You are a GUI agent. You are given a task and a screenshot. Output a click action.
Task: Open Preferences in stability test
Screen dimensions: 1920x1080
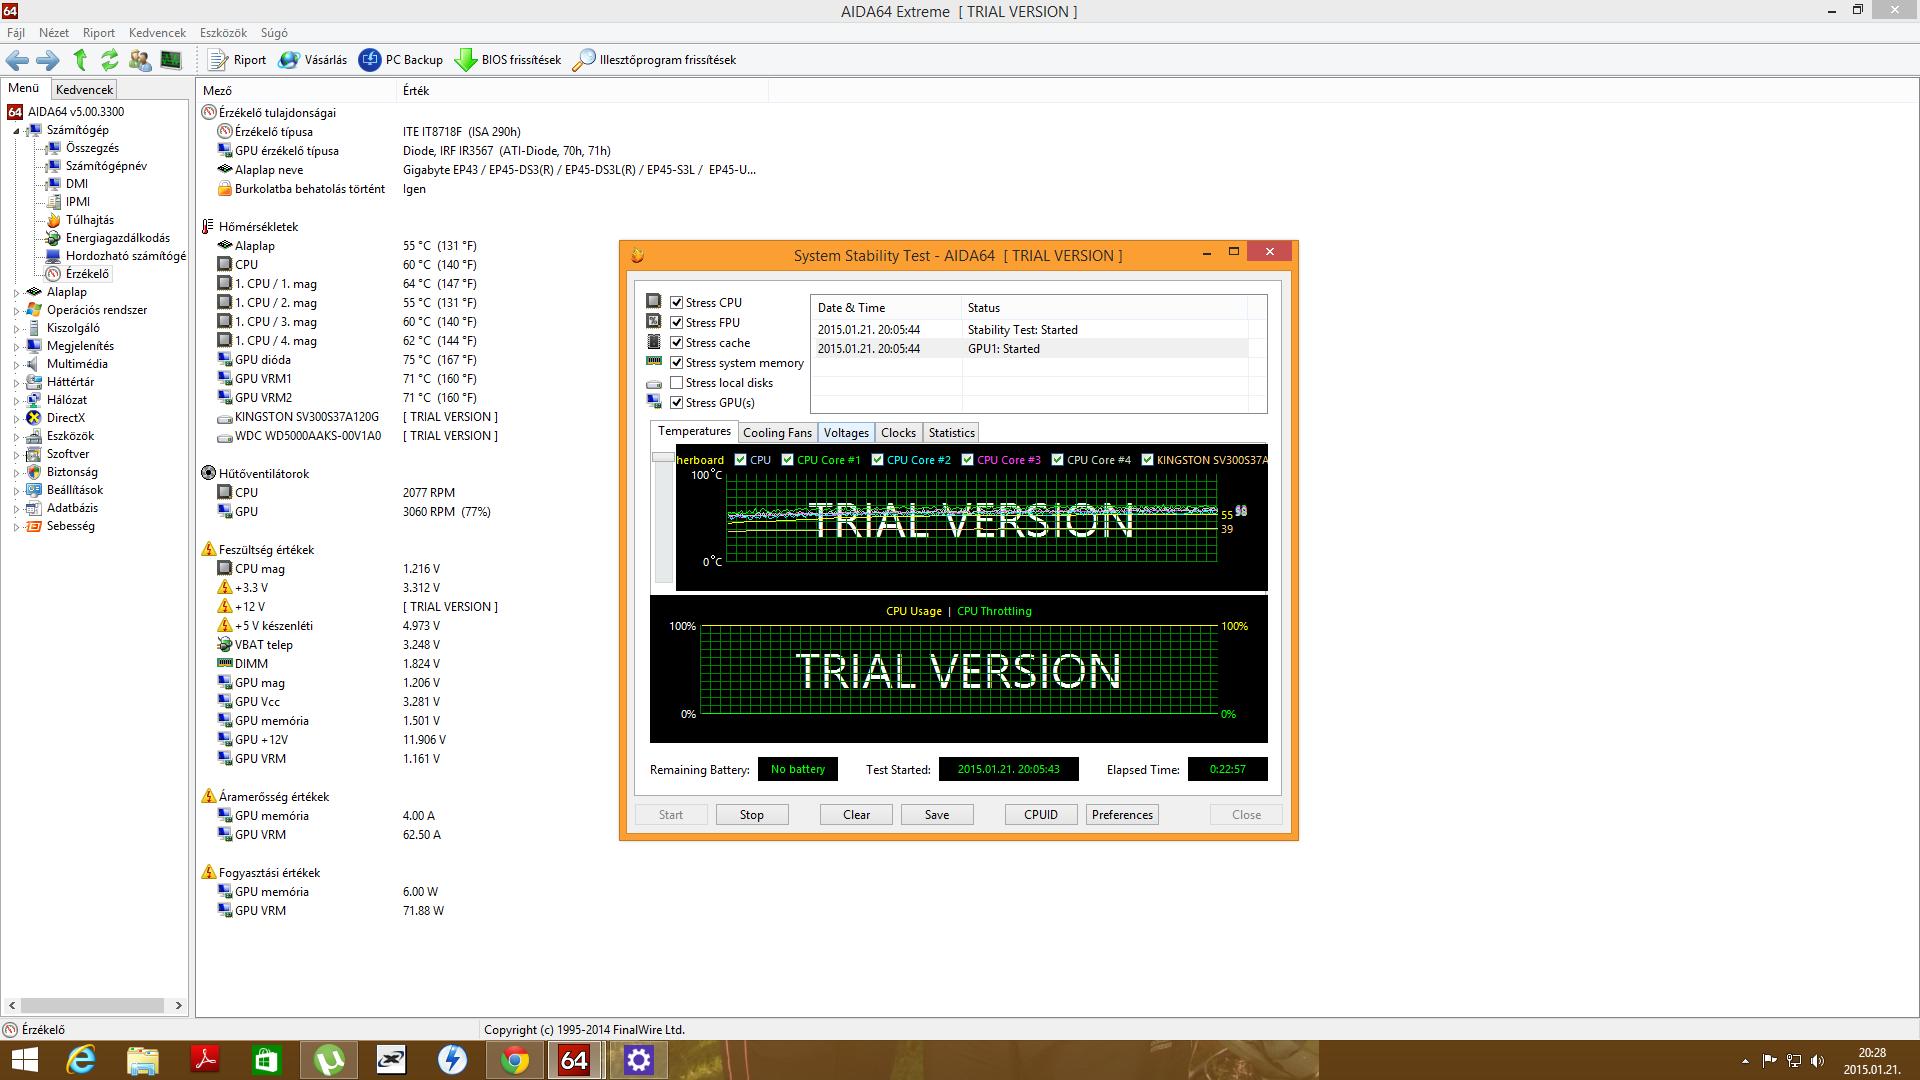1122,815
